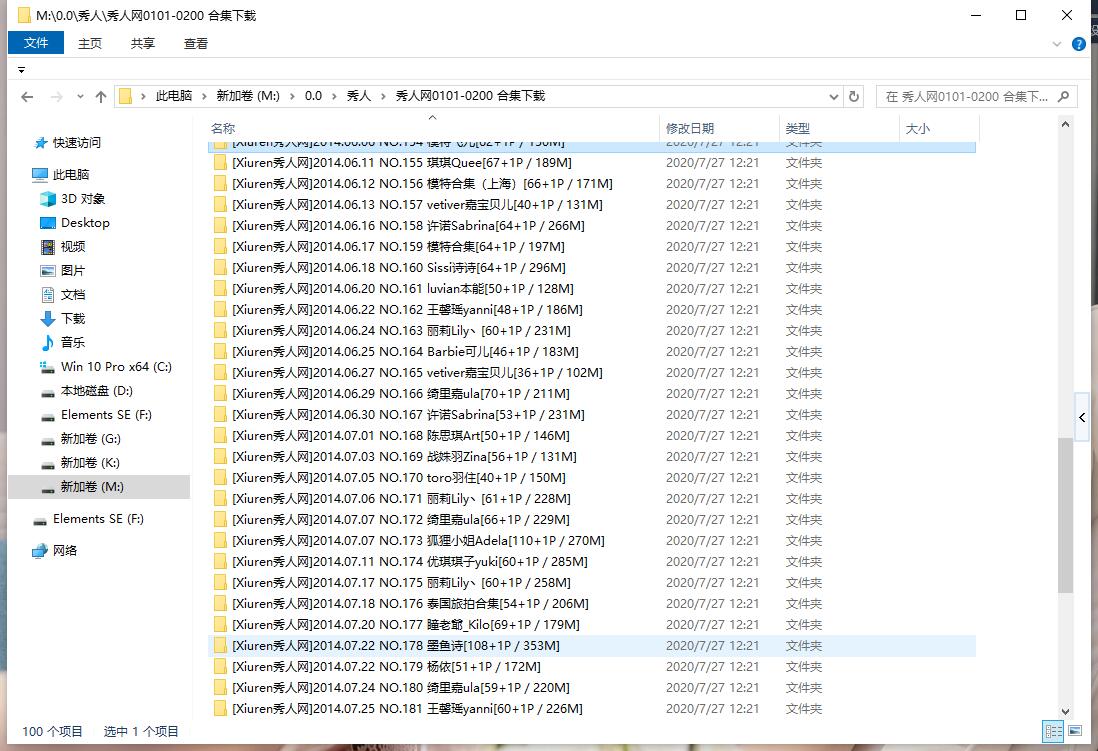Switch to the 查看 ribbon tab

coord(196,43)
